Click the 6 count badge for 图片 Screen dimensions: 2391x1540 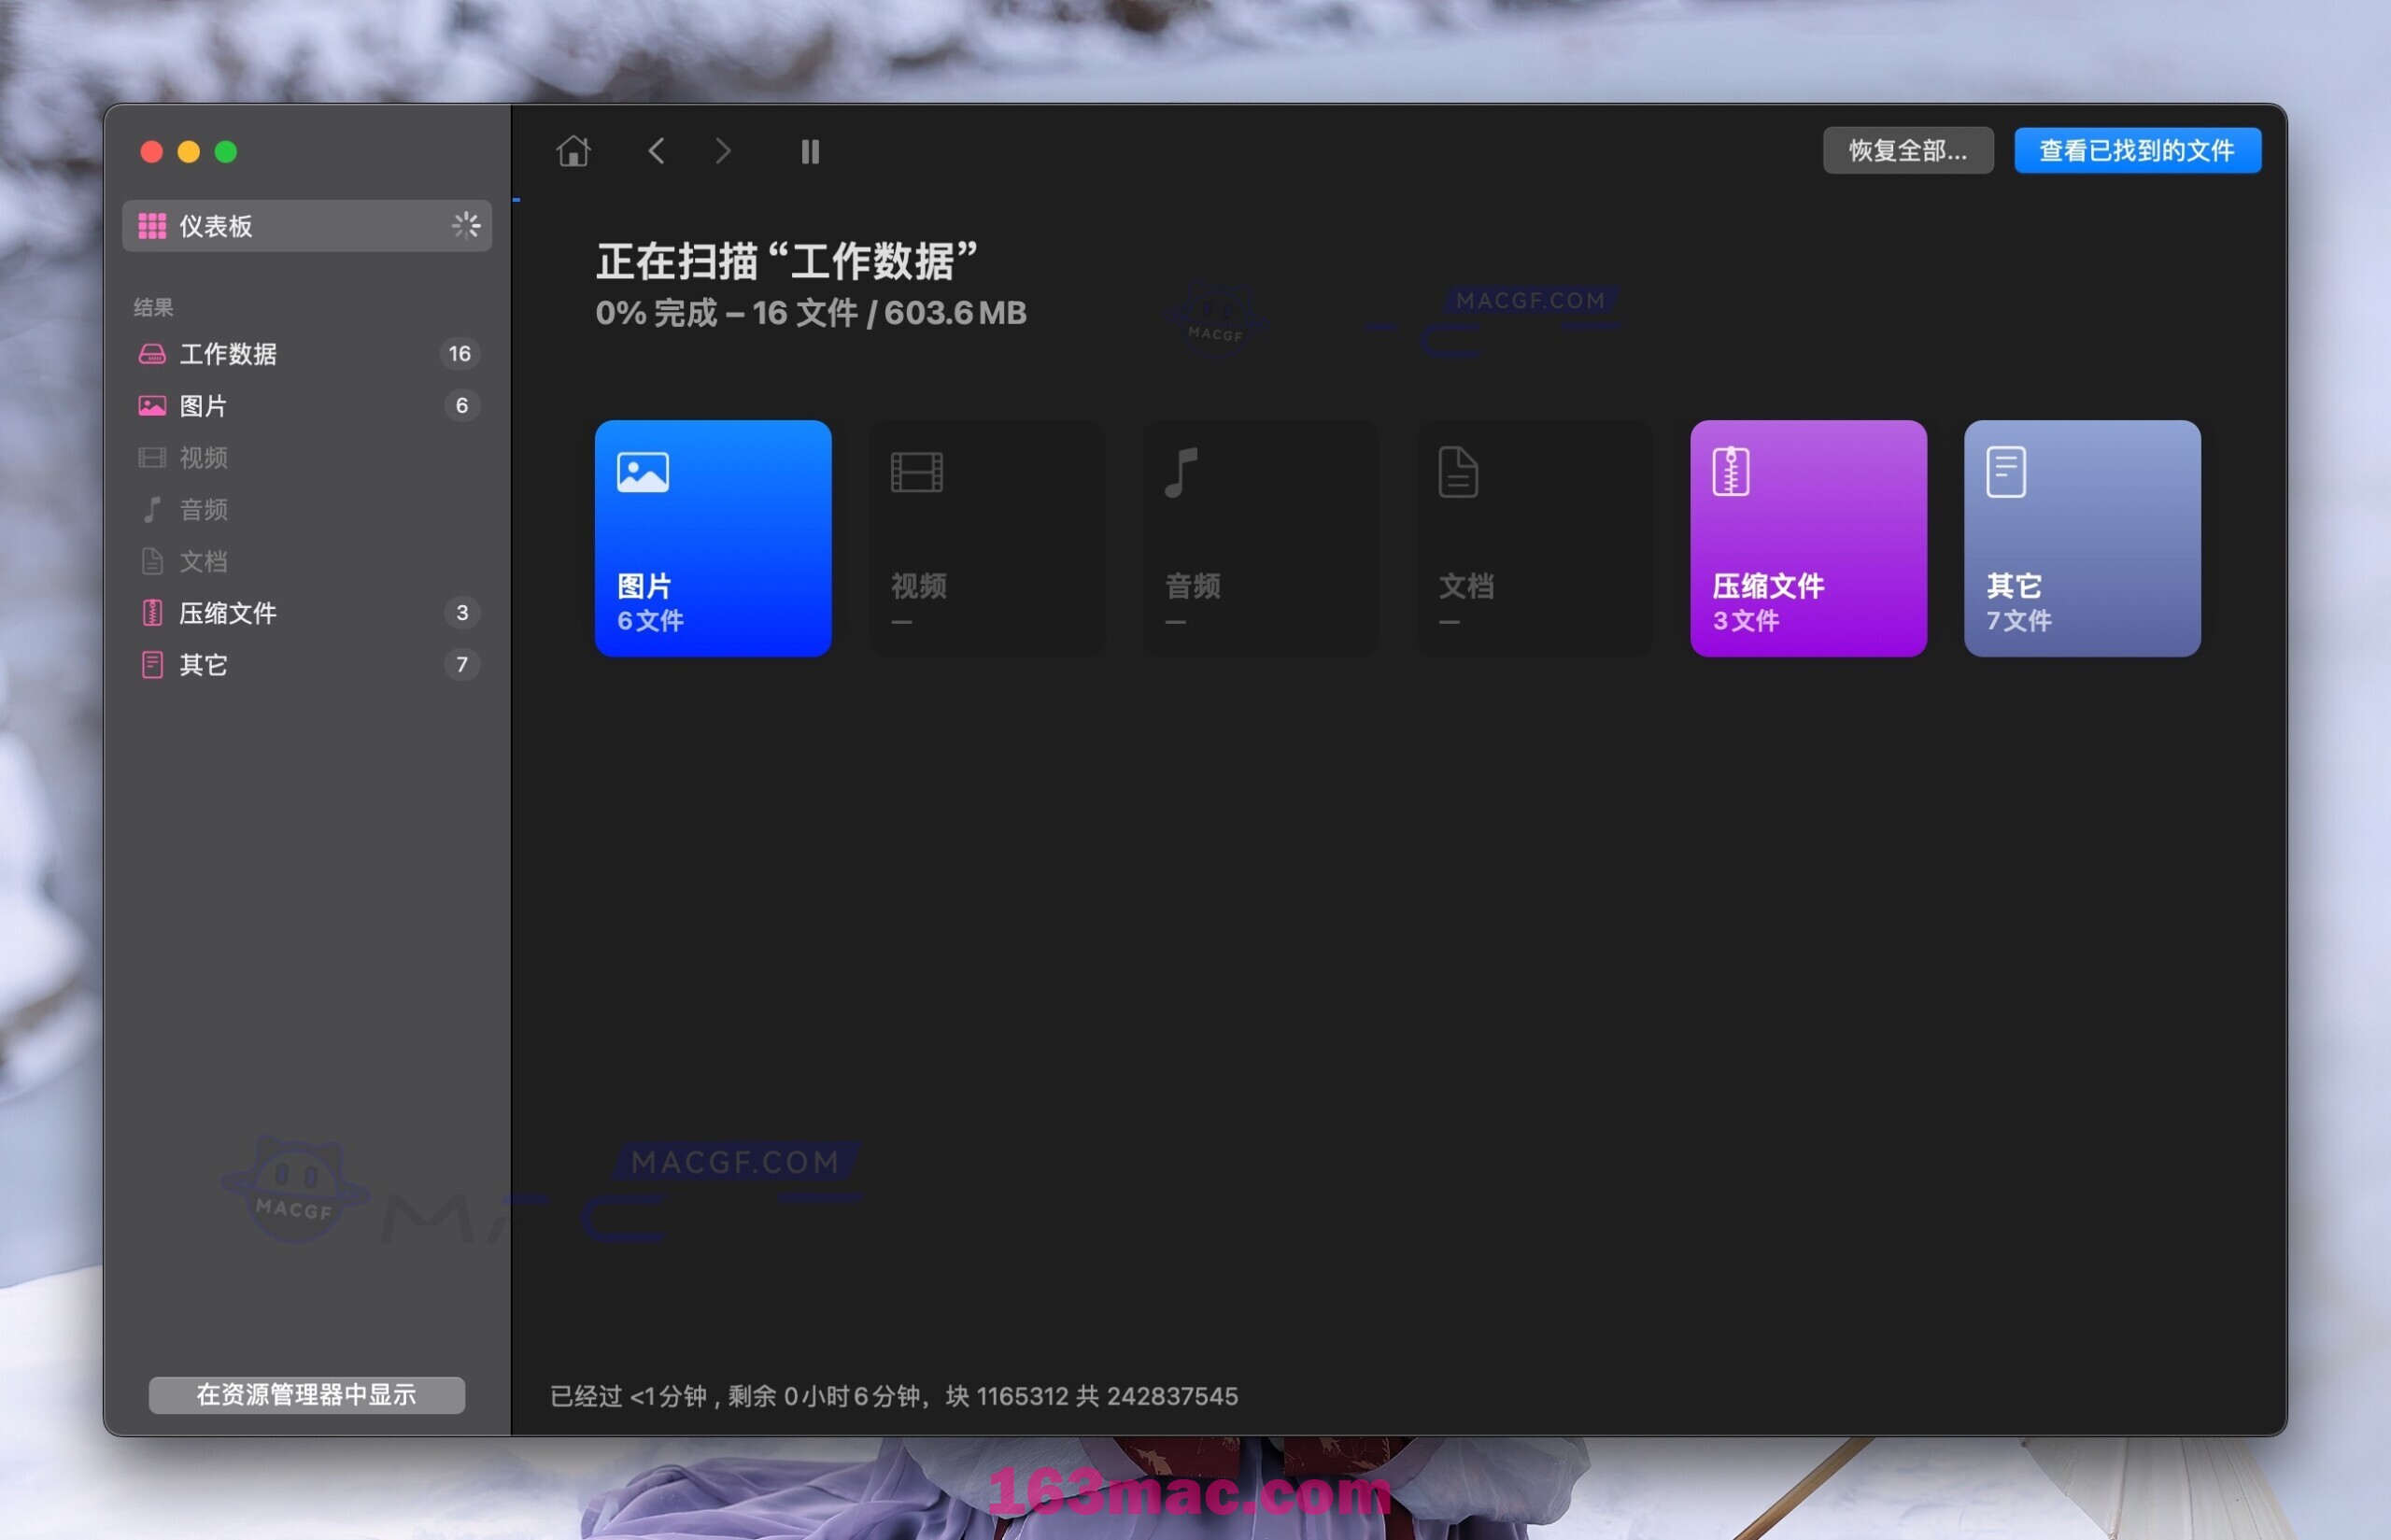(462, 406)
